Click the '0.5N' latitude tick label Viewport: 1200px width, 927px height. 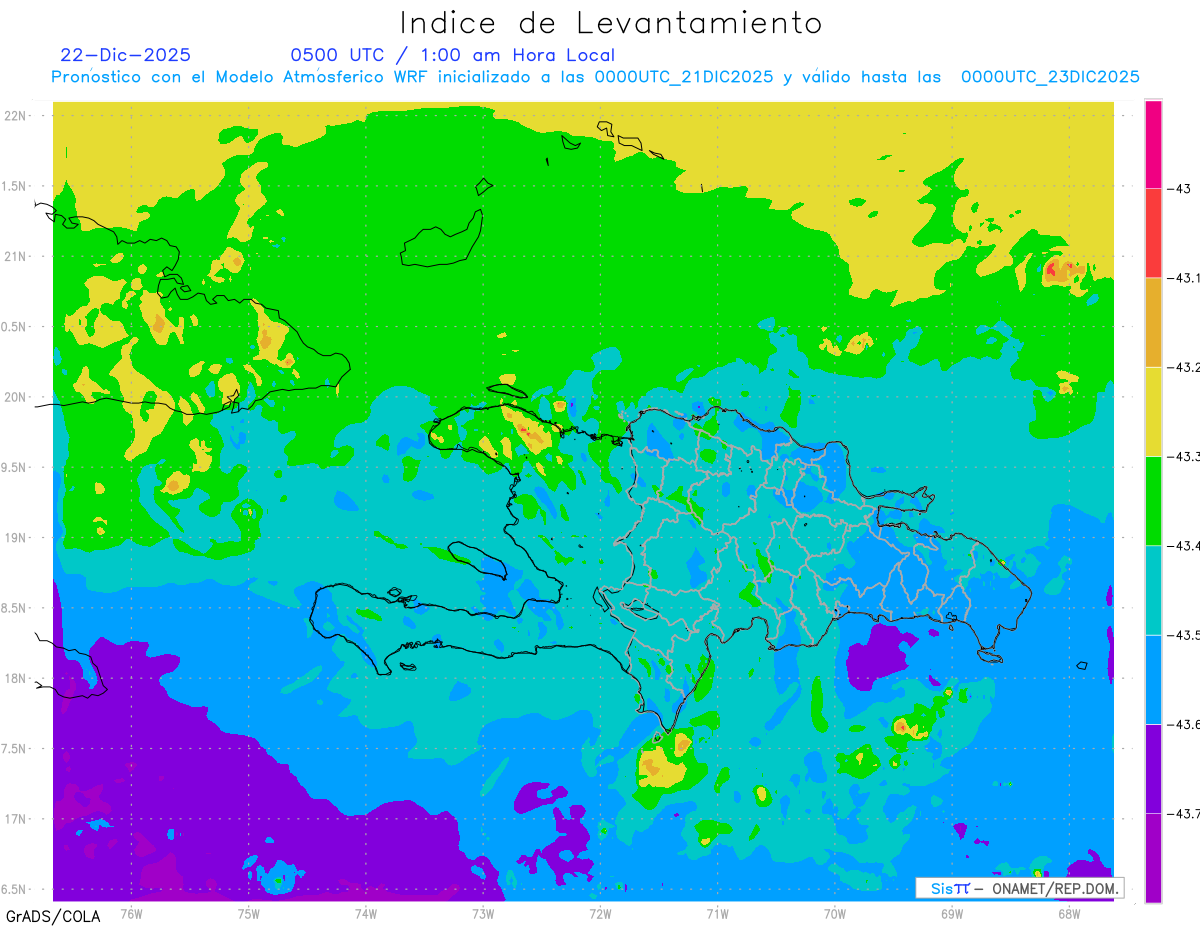coord(15,327)
